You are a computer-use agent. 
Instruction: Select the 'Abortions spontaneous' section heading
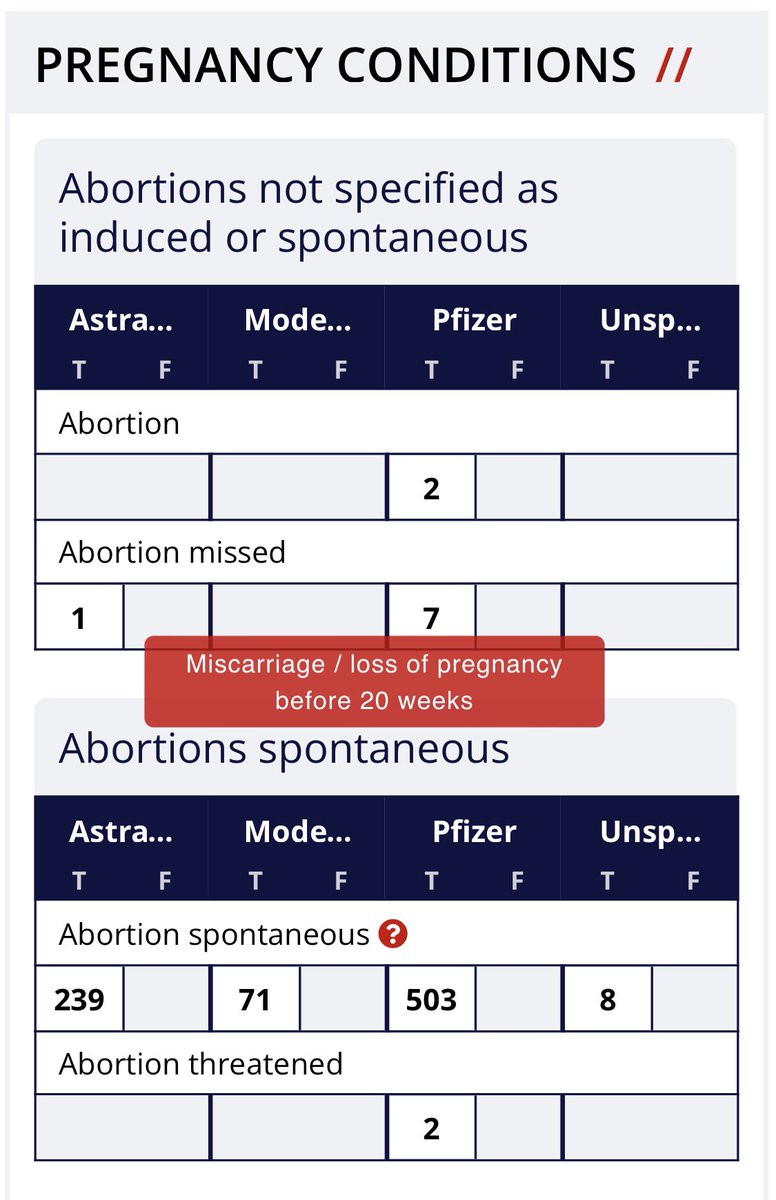(284, 748)
